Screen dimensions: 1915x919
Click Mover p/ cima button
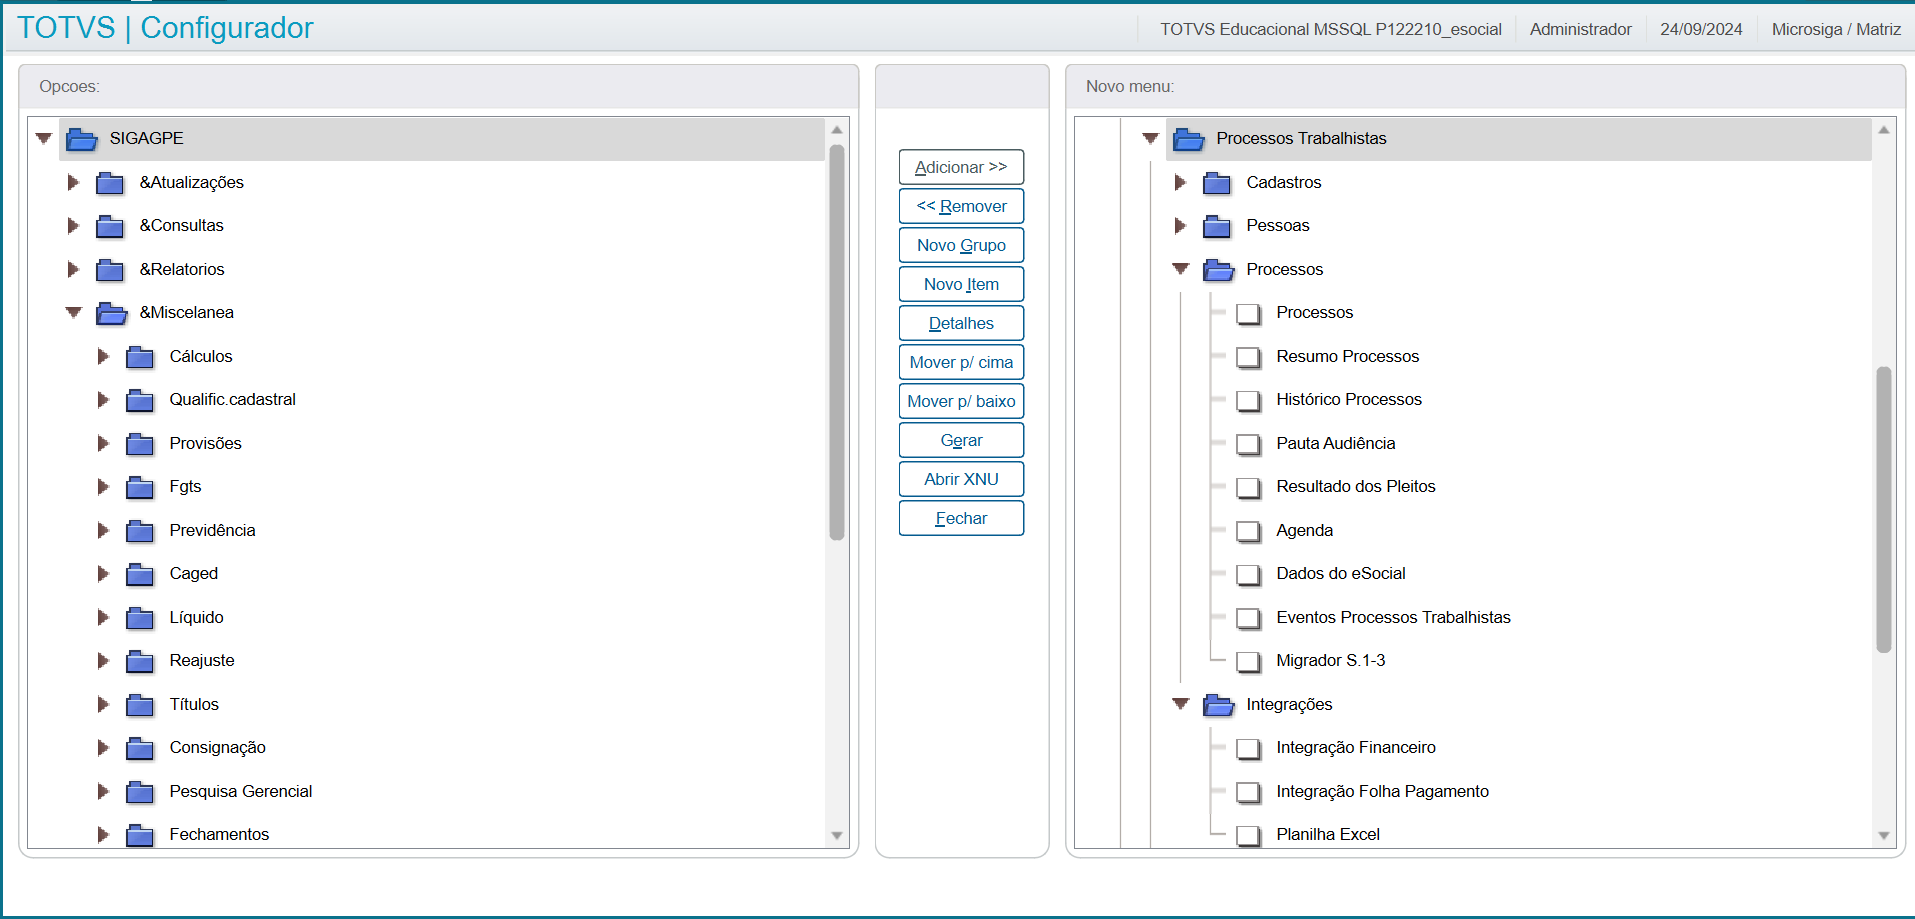pyautogui.click(x=961, y=362)
